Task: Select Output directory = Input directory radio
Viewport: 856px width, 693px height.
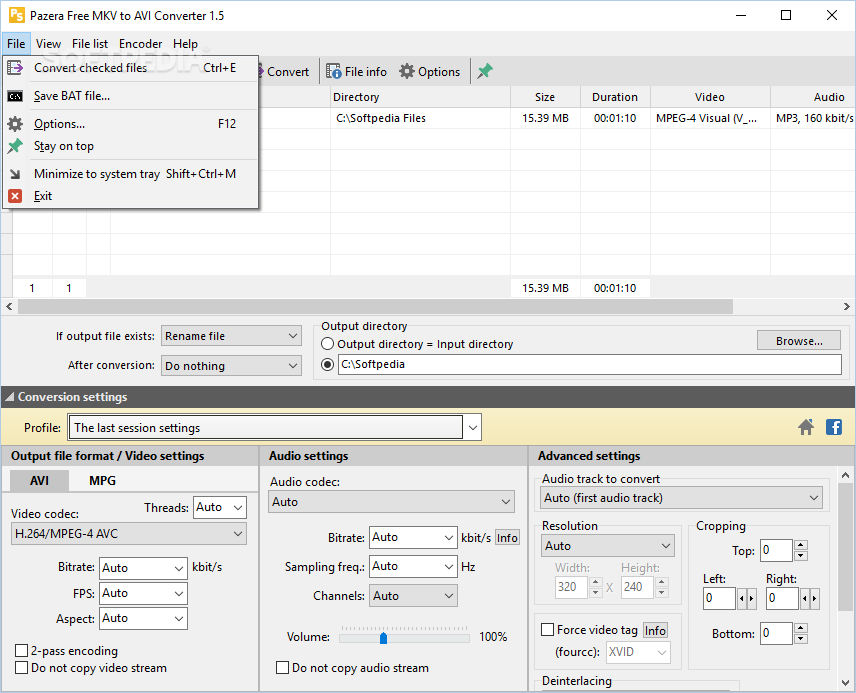Action: tap(328, 344)
